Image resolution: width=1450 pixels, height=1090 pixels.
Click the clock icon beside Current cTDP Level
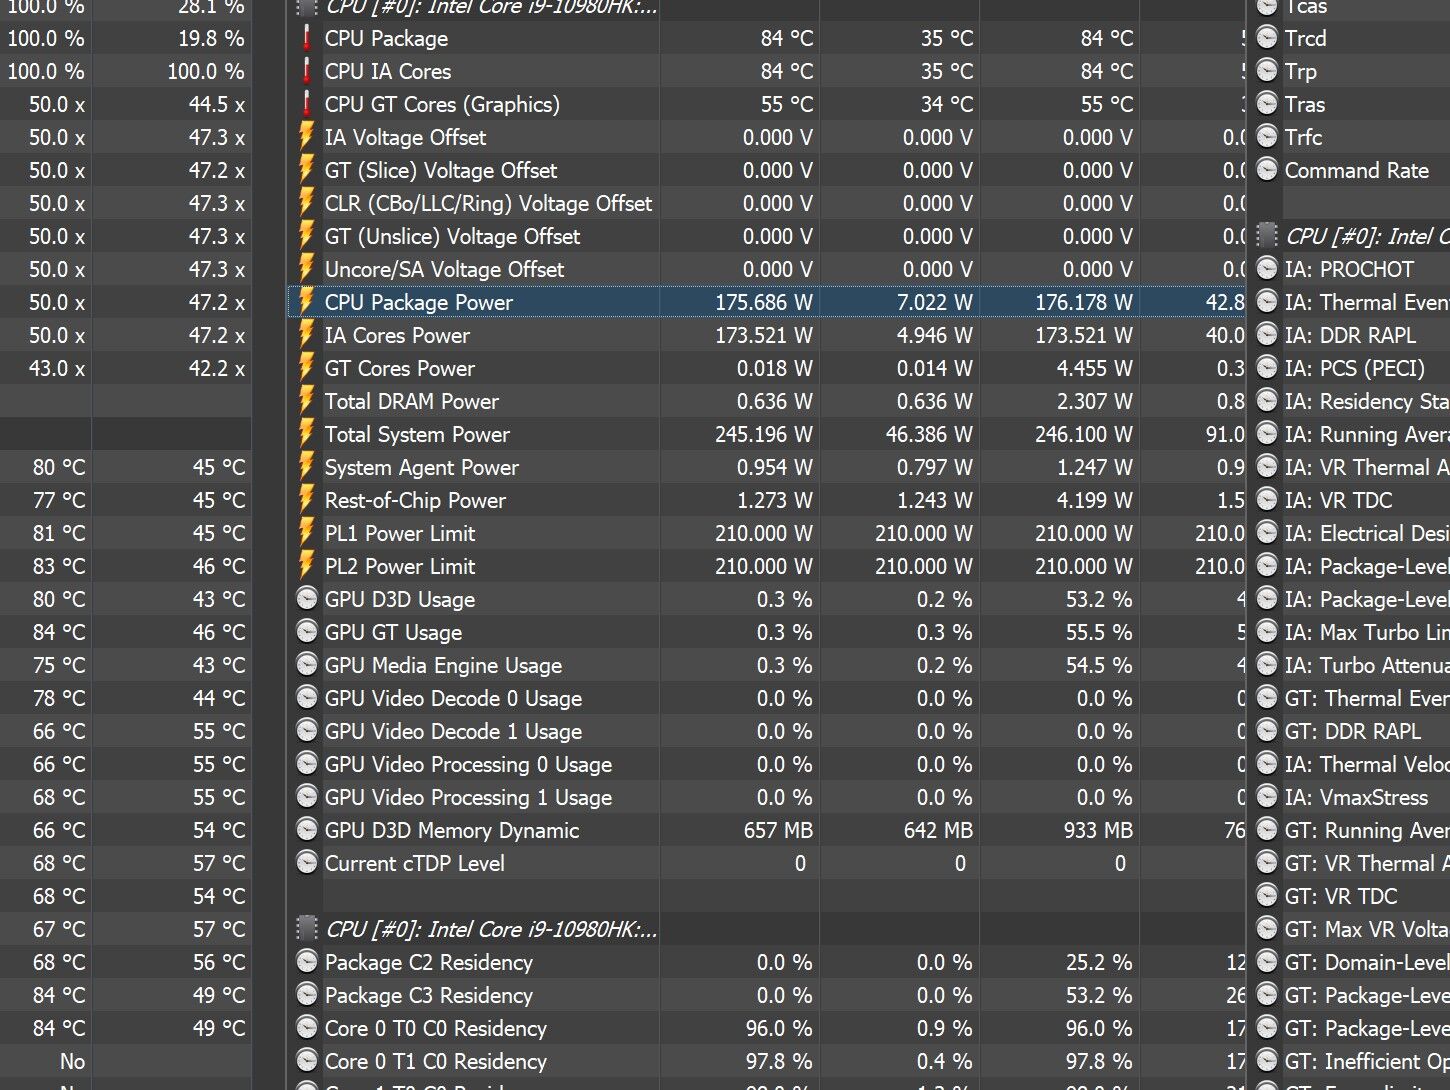pyautogui.click(x=307, y=863)
